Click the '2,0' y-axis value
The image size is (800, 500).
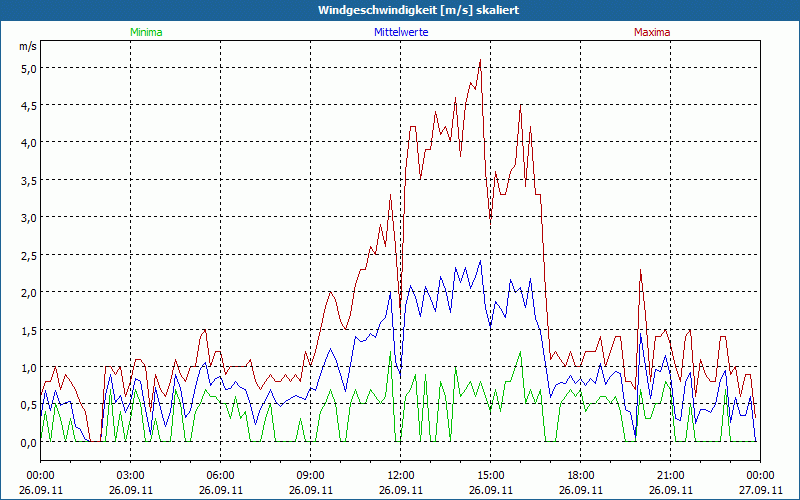tap(29, 293)
